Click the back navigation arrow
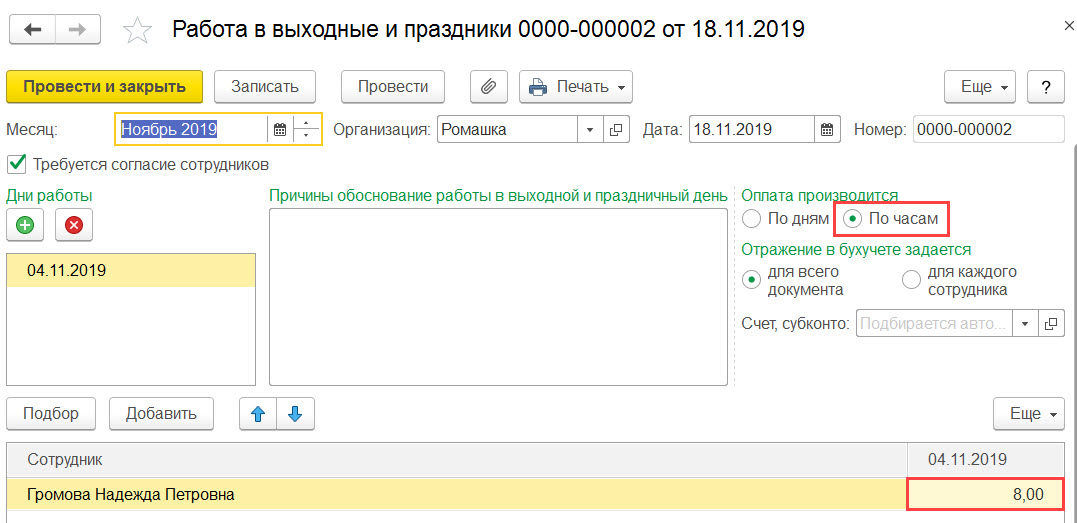This screenshot has height=523, width=1077. click(x=32, y=30)
